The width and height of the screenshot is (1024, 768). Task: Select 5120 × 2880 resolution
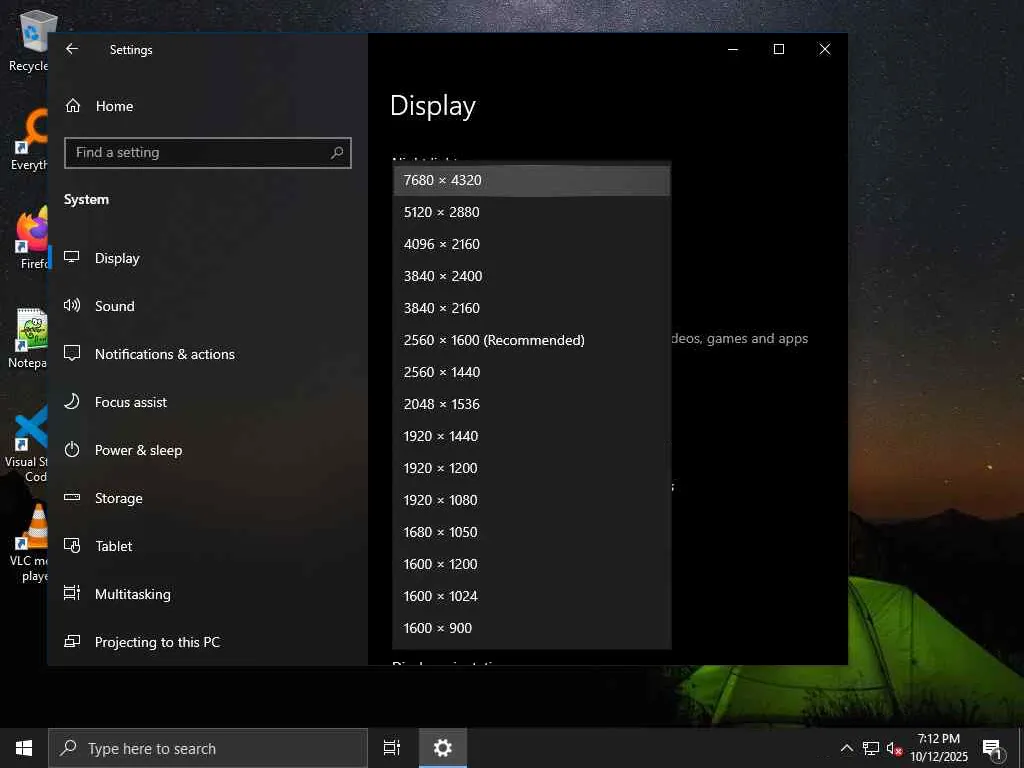(532, 212)
